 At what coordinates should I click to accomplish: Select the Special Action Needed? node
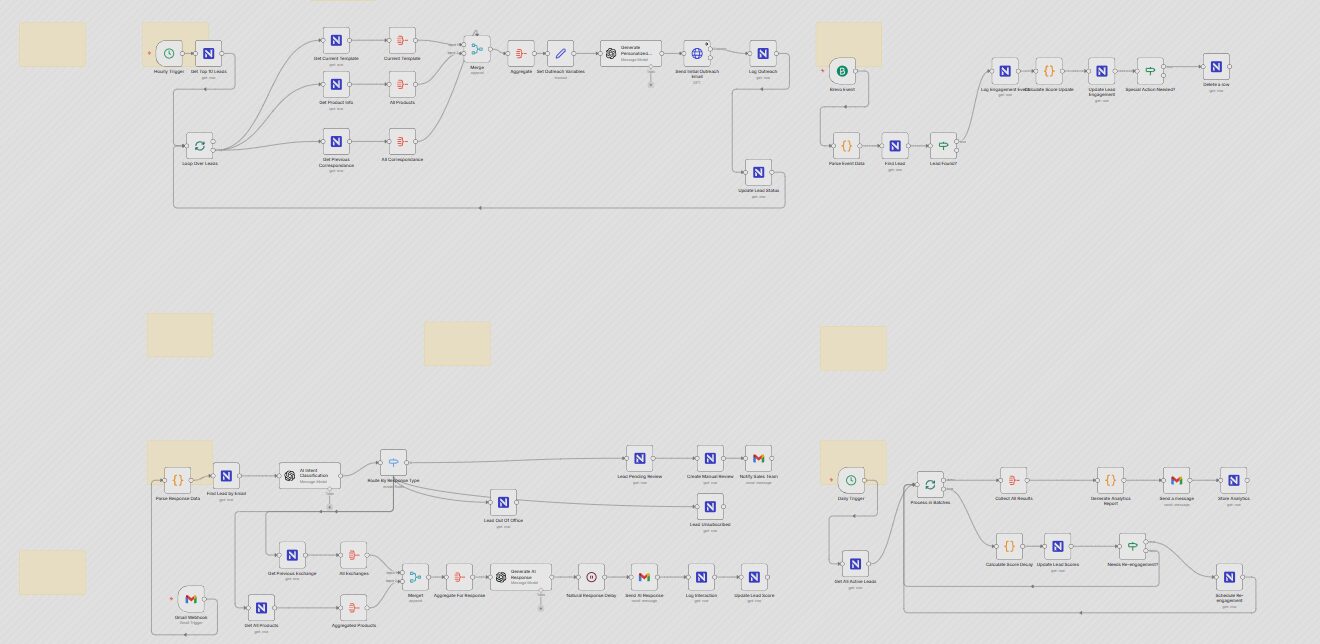click(1150, 71)
